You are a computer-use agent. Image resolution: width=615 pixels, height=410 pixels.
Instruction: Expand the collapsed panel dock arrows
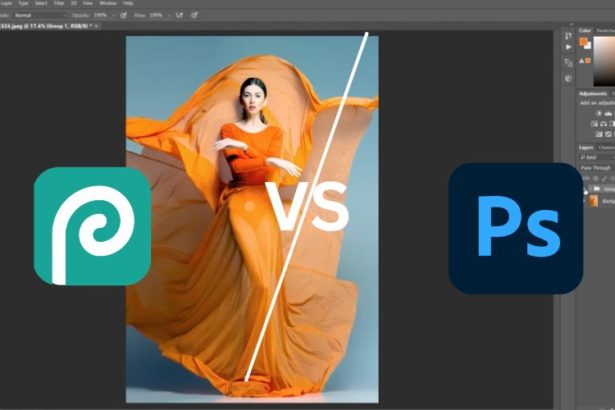[x=571, y=25]
